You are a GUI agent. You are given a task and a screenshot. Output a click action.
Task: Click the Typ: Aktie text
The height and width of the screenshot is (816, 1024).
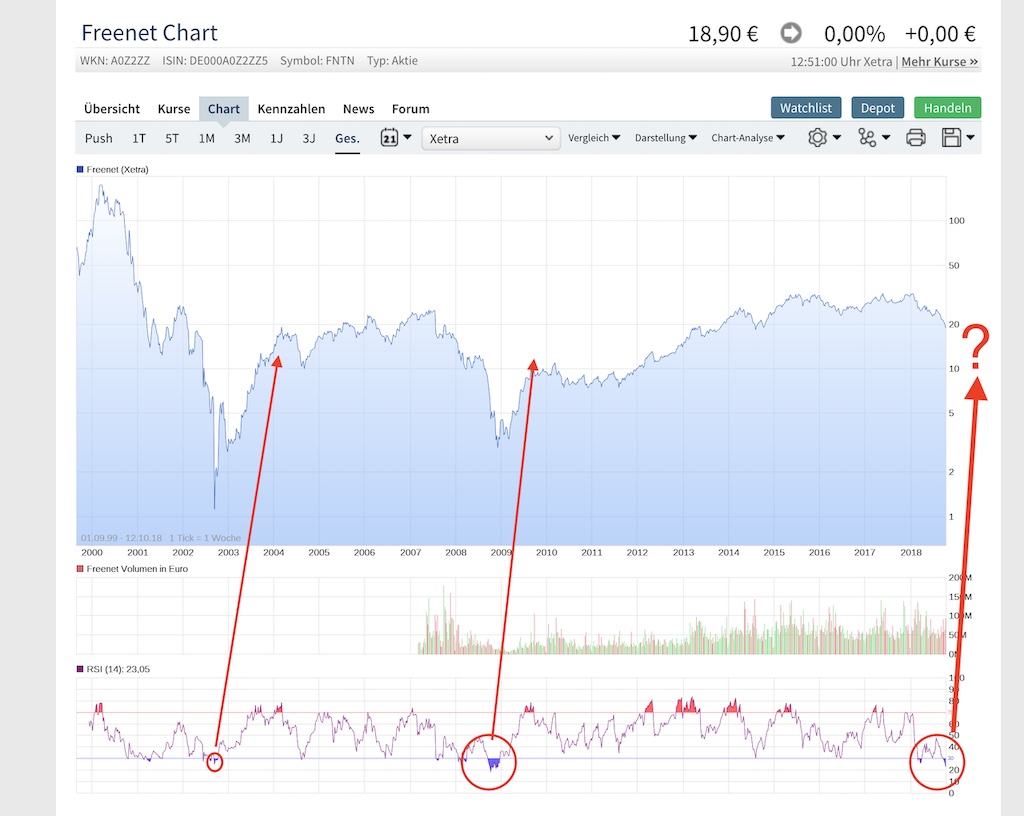[392, 61]
